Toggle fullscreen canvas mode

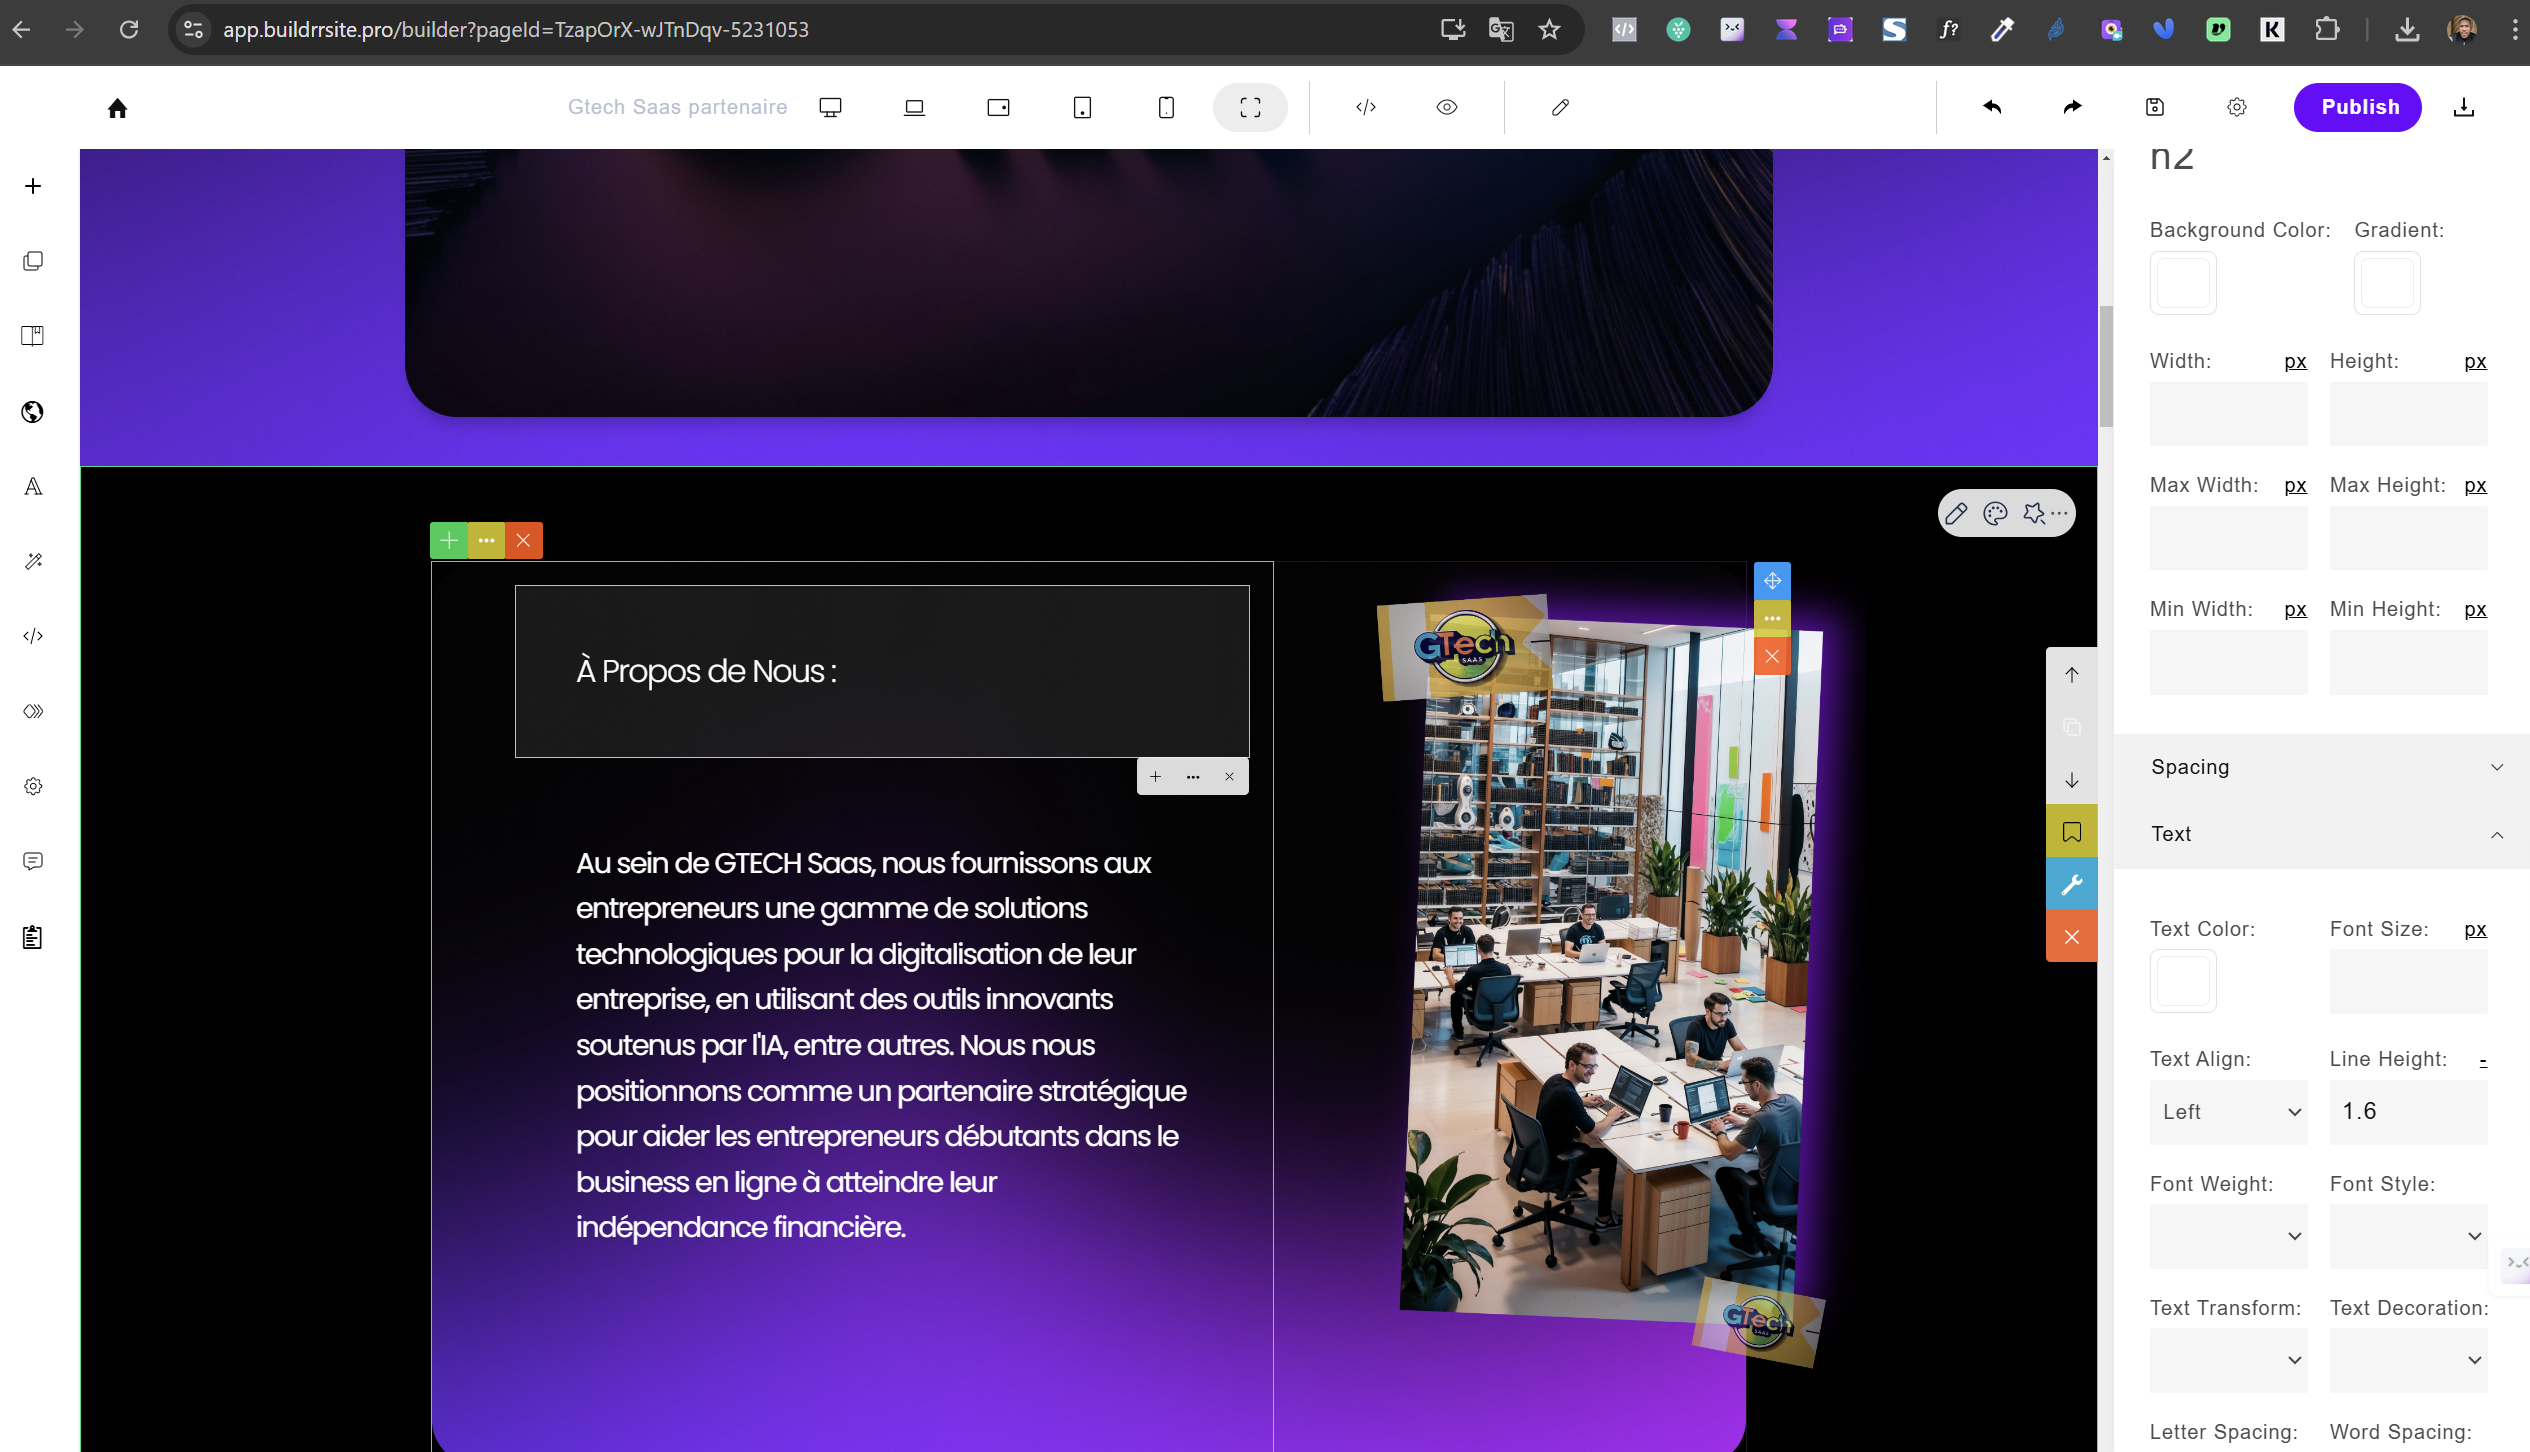coord(1250,107)
